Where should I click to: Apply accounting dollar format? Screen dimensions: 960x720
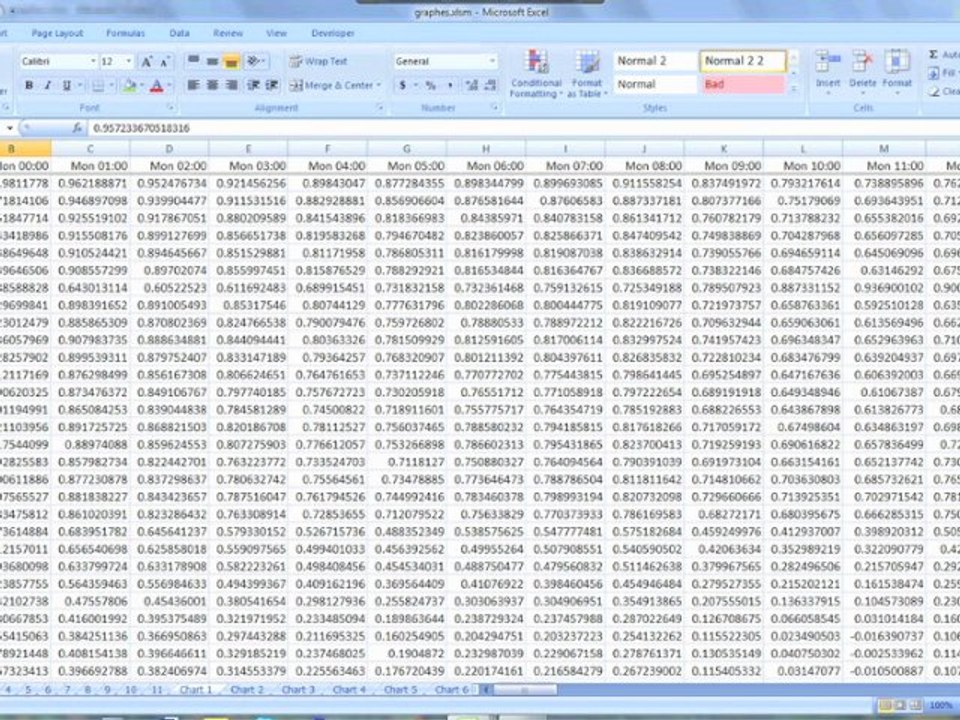click(402, 85)
